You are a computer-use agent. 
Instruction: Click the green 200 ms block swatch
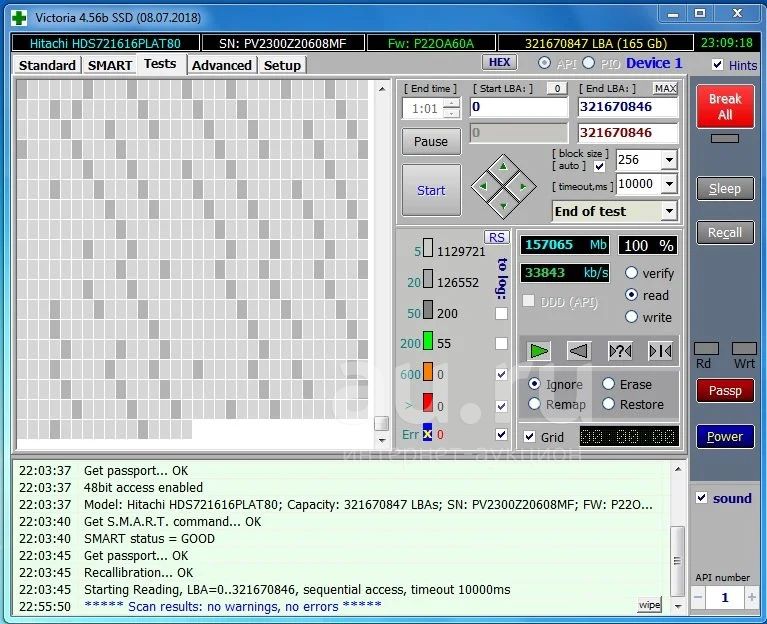click(428, 340)
